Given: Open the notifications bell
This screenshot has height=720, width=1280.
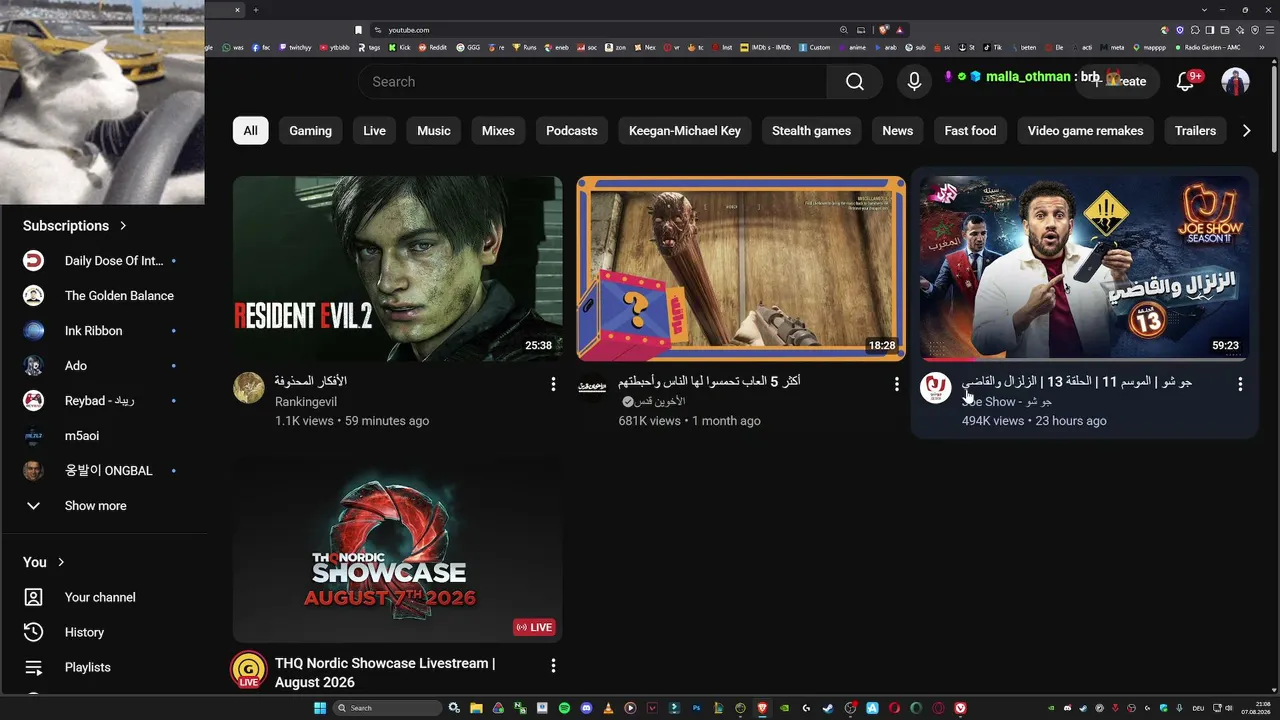Looking at the screenshot, I should click(x=1185, y=82).
